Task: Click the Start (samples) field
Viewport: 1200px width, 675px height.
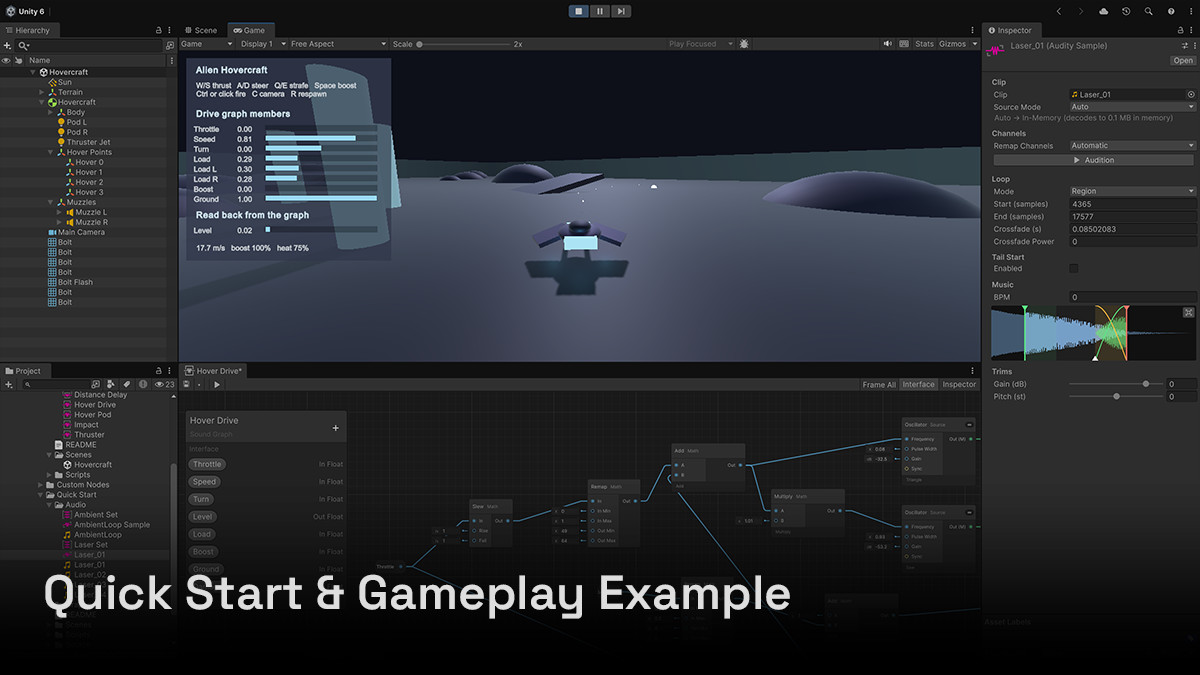Action: click(1132, 204)
